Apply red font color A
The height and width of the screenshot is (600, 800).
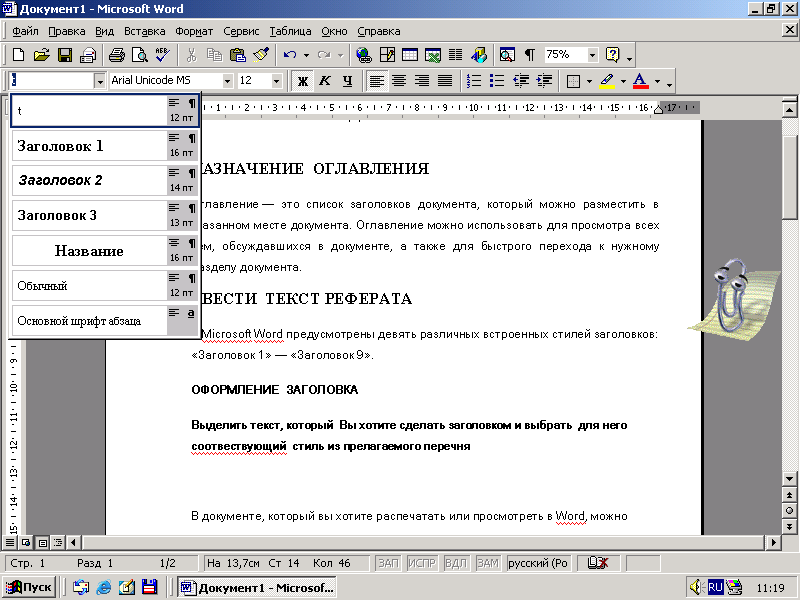(x=640, y=81)
